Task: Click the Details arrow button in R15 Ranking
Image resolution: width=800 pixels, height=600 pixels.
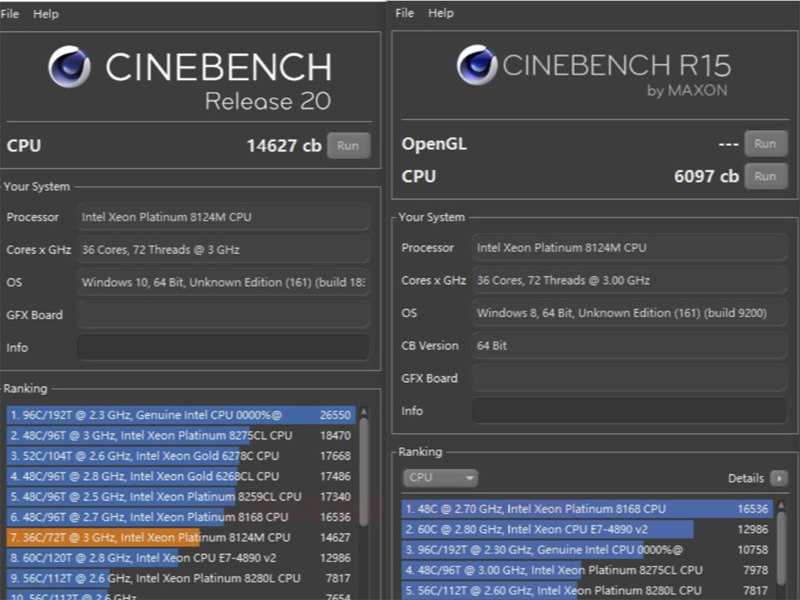Action: pos(779,478)
